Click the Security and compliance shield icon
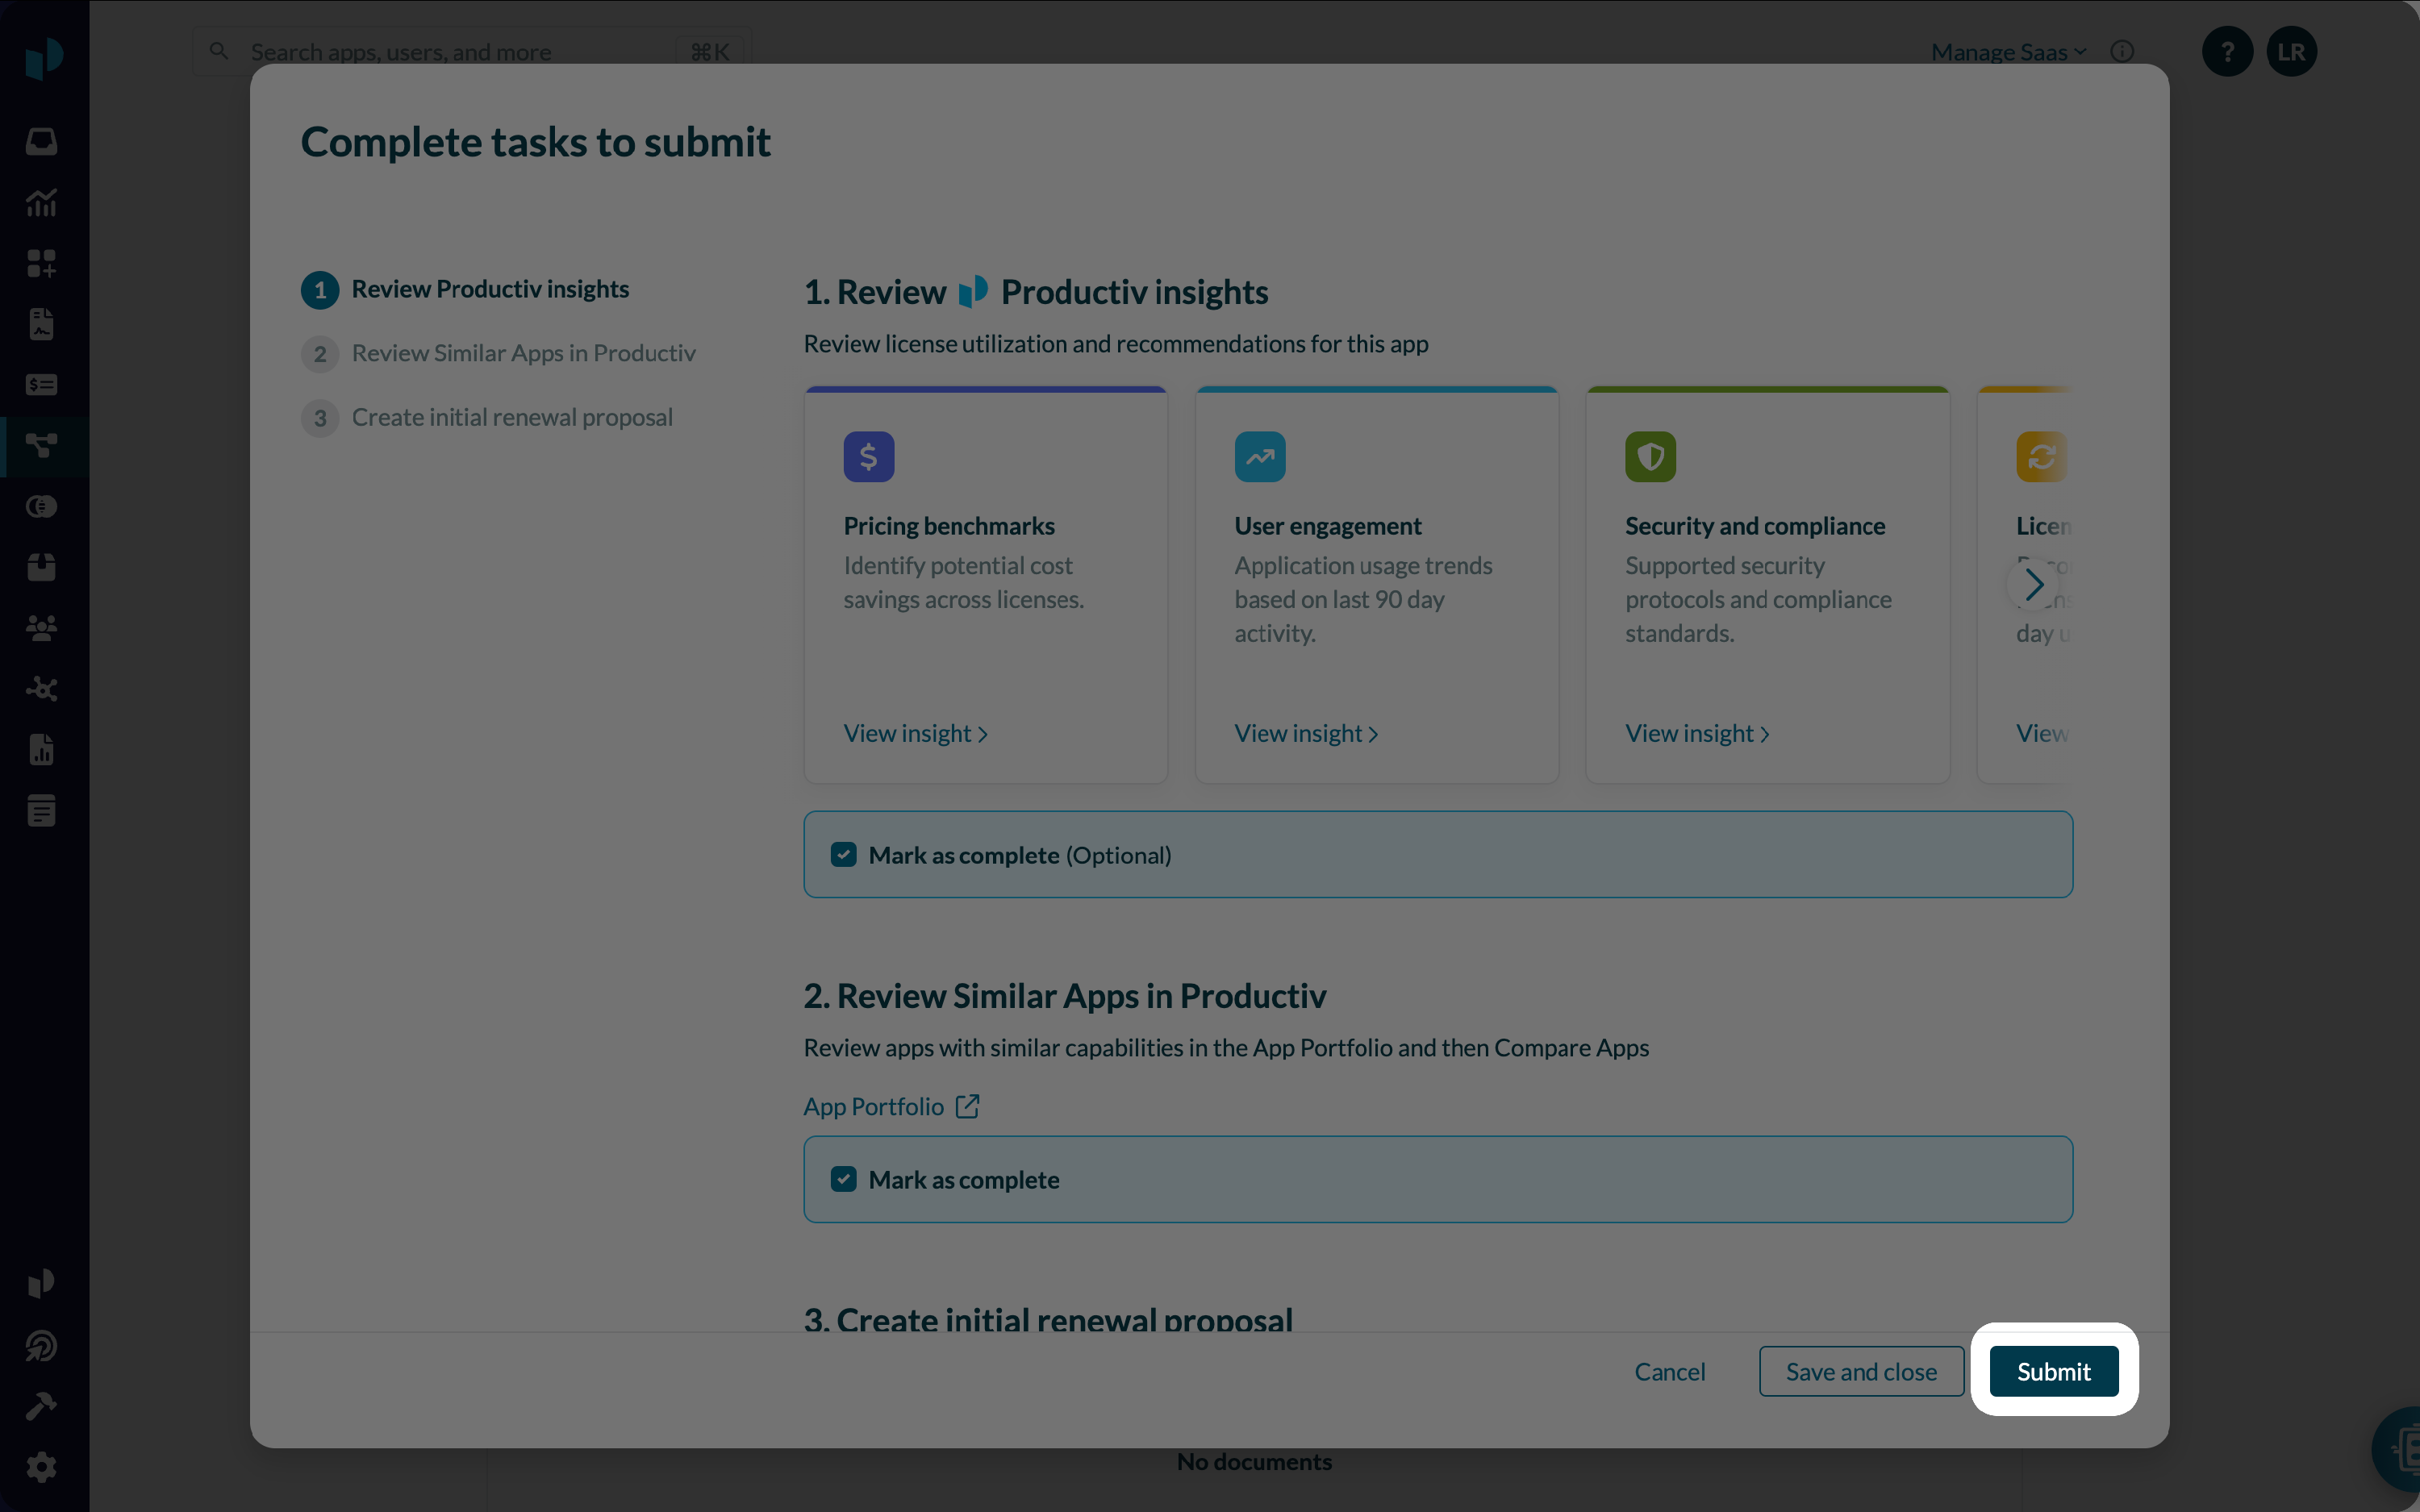 [x=1650, y=457]
